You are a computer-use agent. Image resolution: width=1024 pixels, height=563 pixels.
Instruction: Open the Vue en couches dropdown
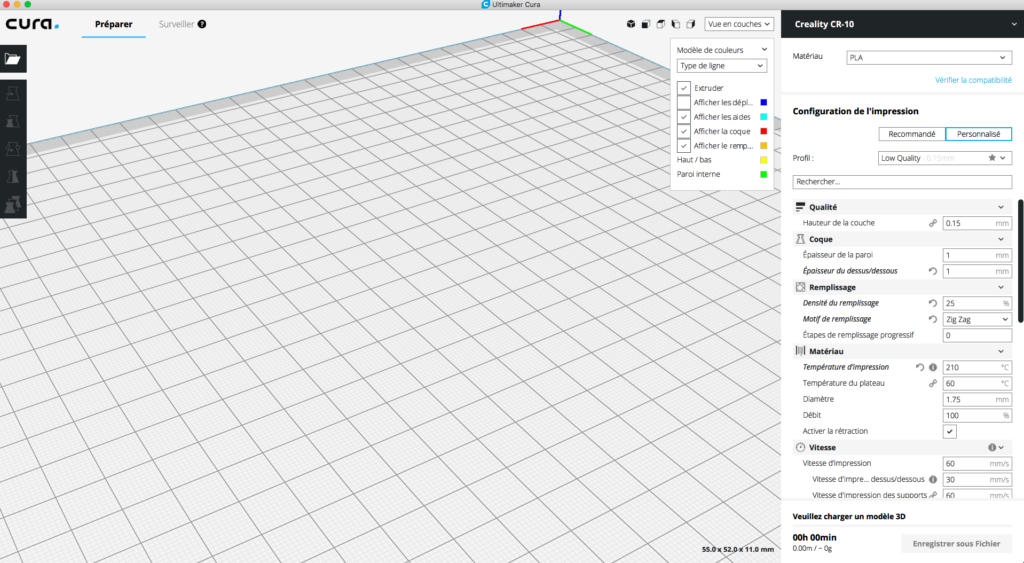tap(739, 24)
